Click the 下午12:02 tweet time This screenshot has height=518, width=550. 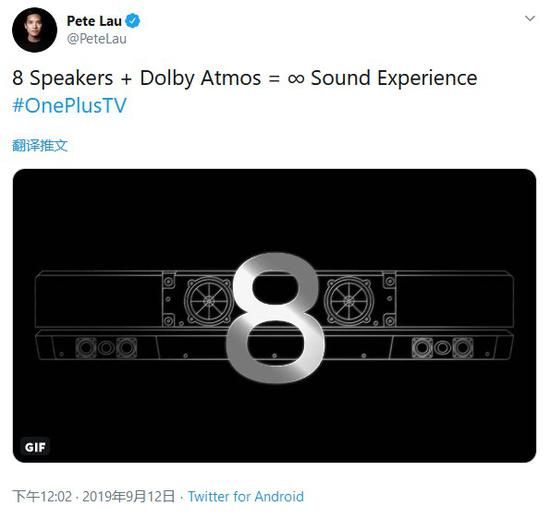[x=42, y=496]
